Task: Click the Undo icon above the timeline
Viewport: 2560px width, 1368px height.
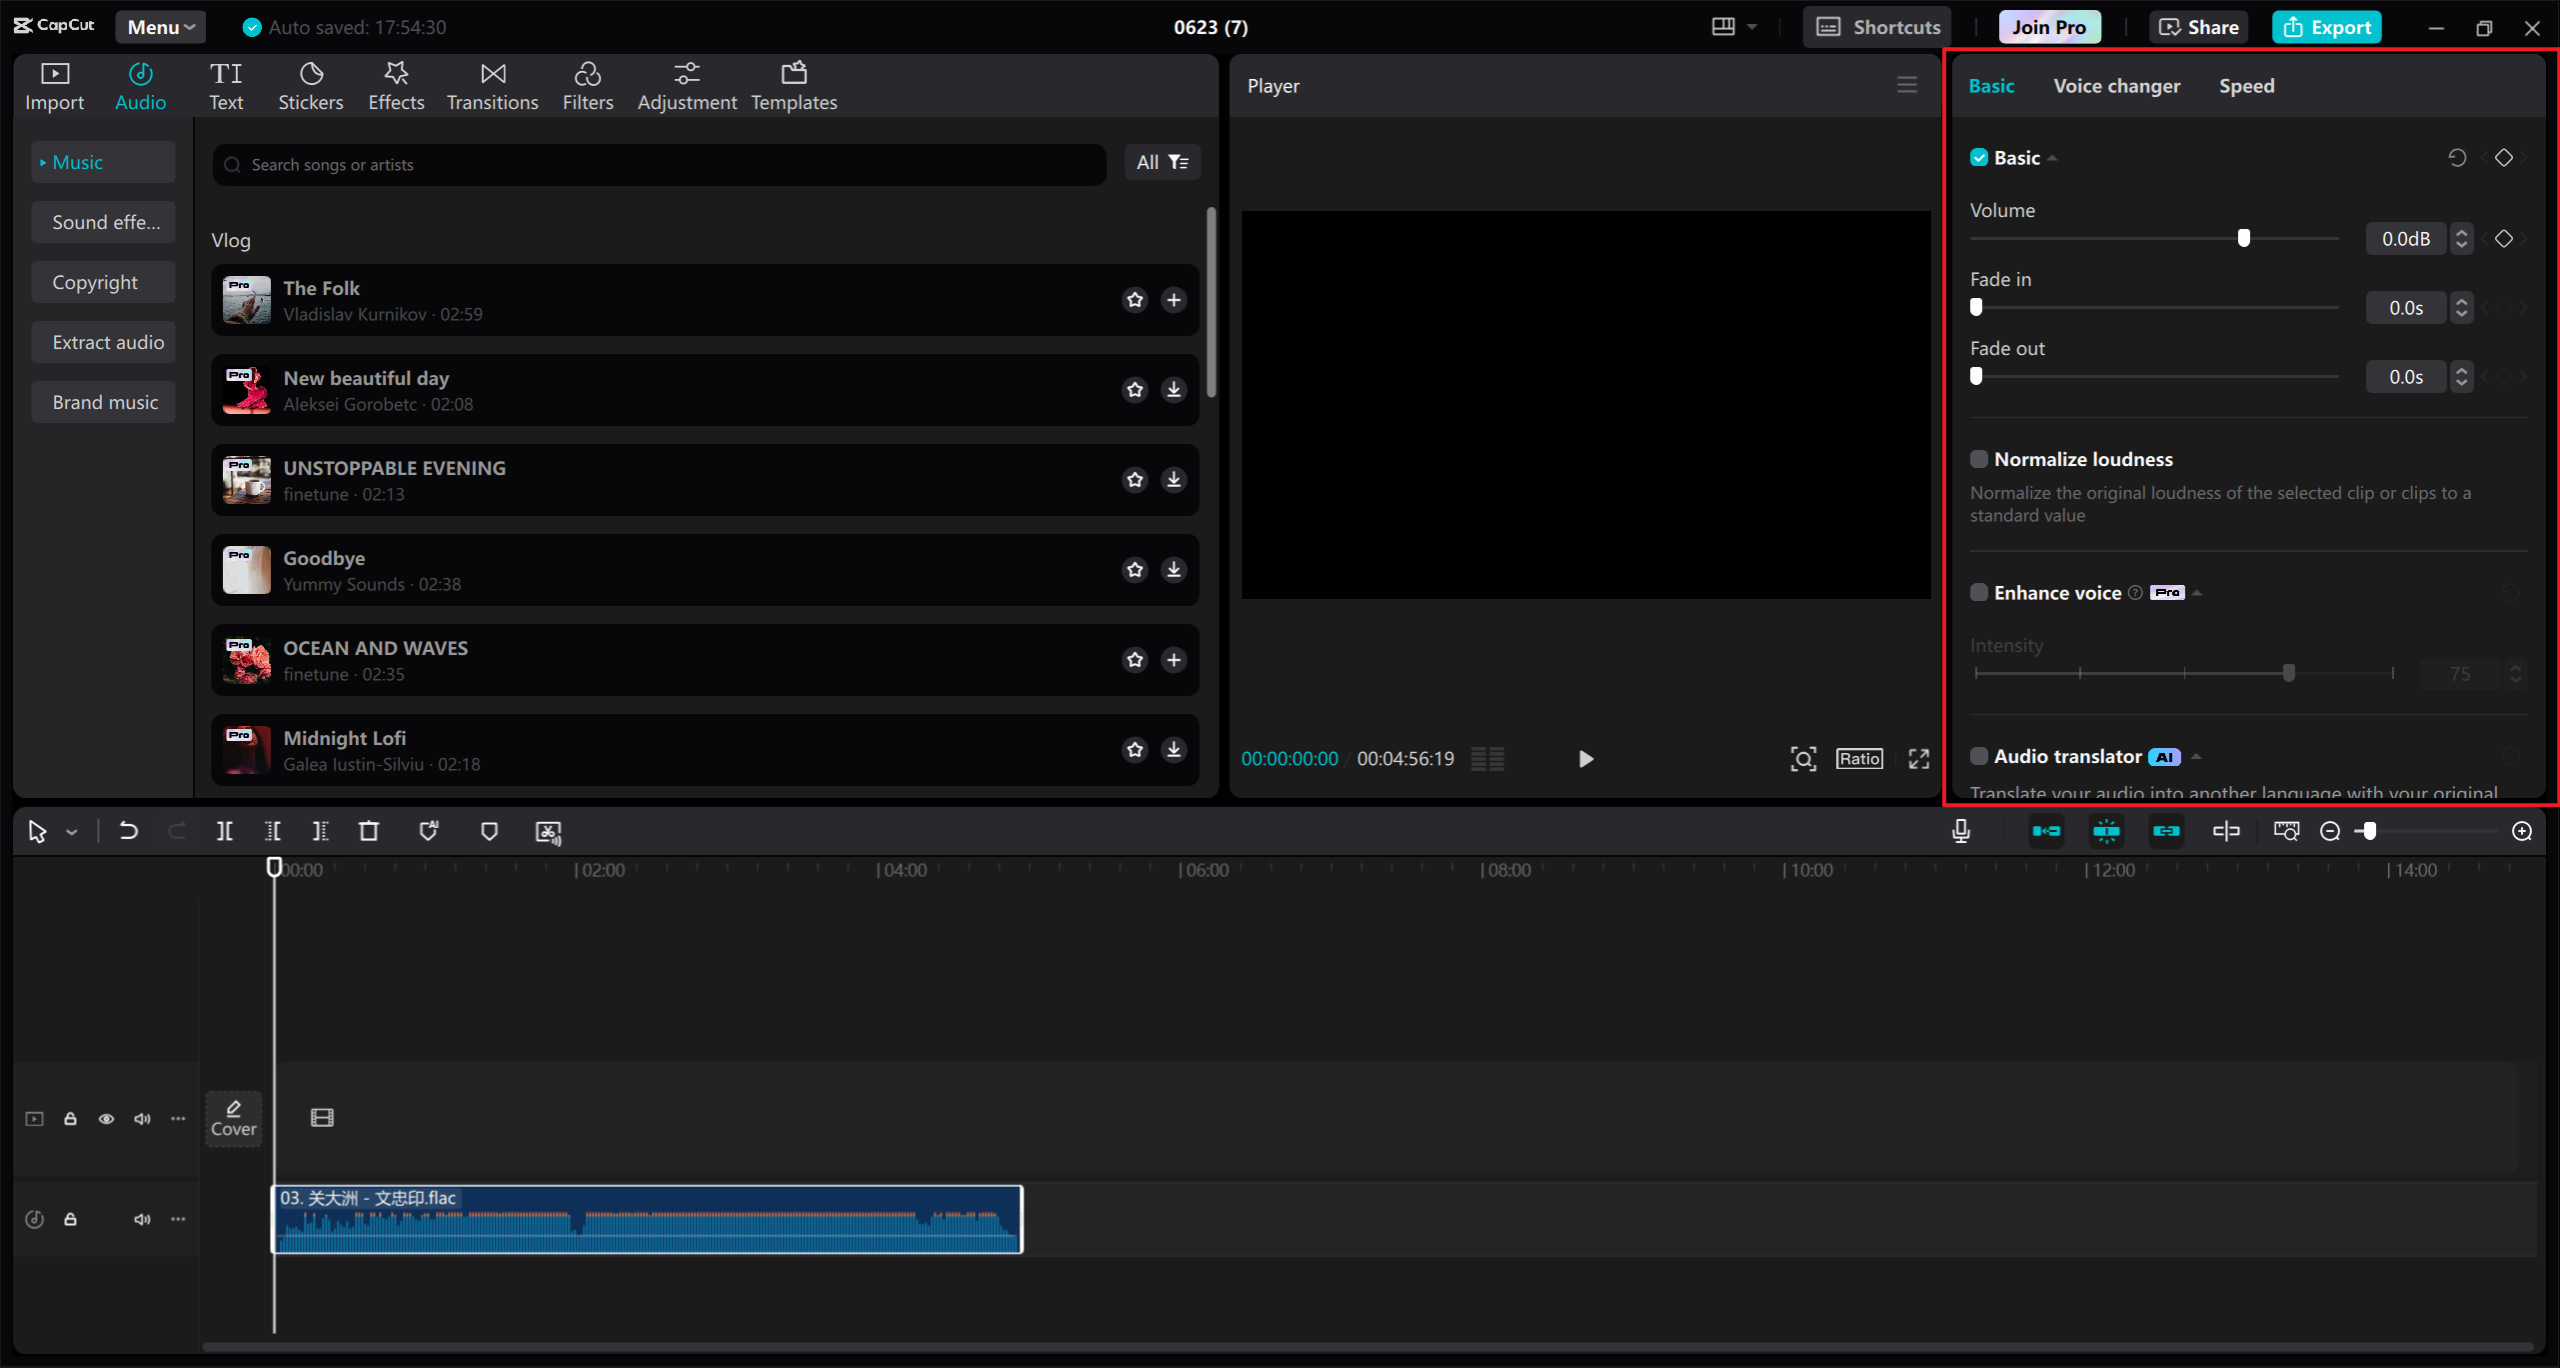Action: click(x=127, y=831)
